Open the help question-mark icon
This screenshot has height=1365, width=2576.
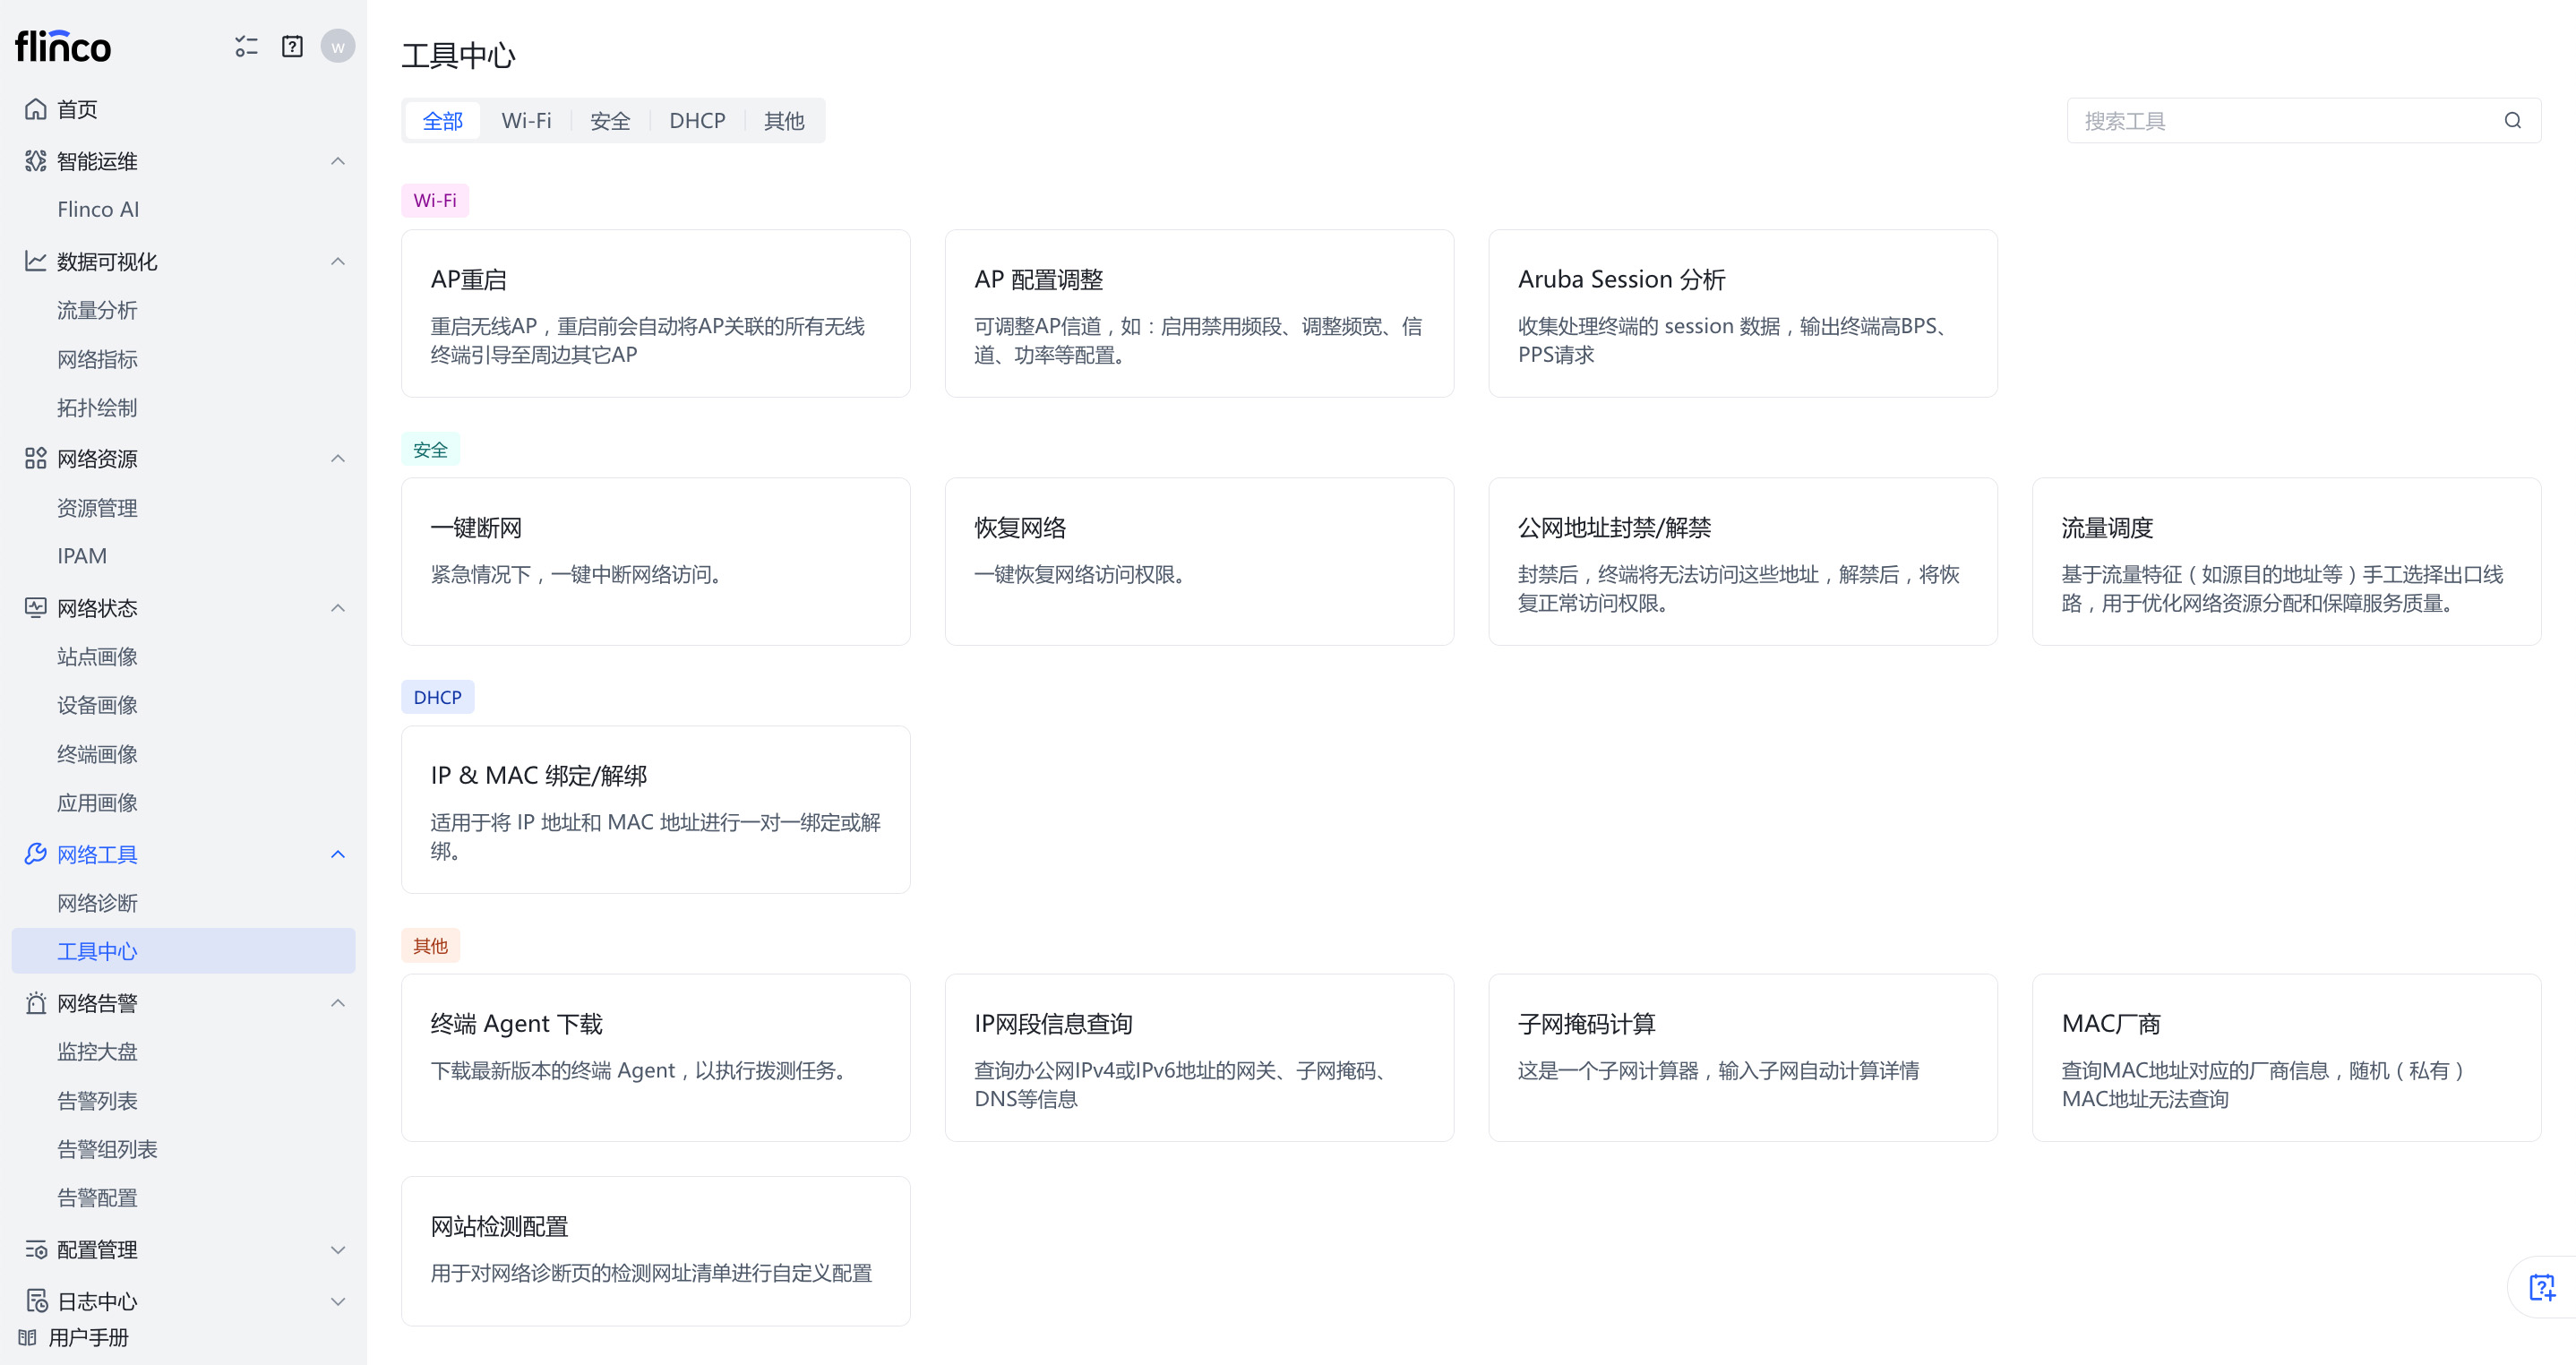(292, 47)
